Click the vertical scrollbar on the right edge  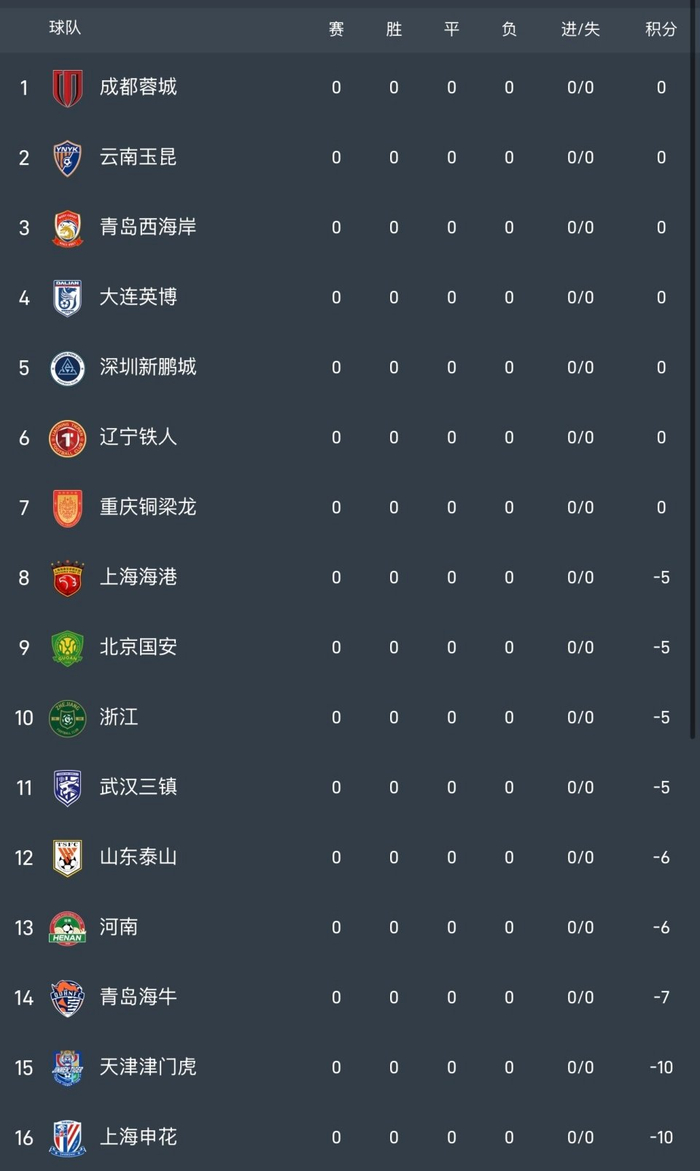tap(693, 400)
